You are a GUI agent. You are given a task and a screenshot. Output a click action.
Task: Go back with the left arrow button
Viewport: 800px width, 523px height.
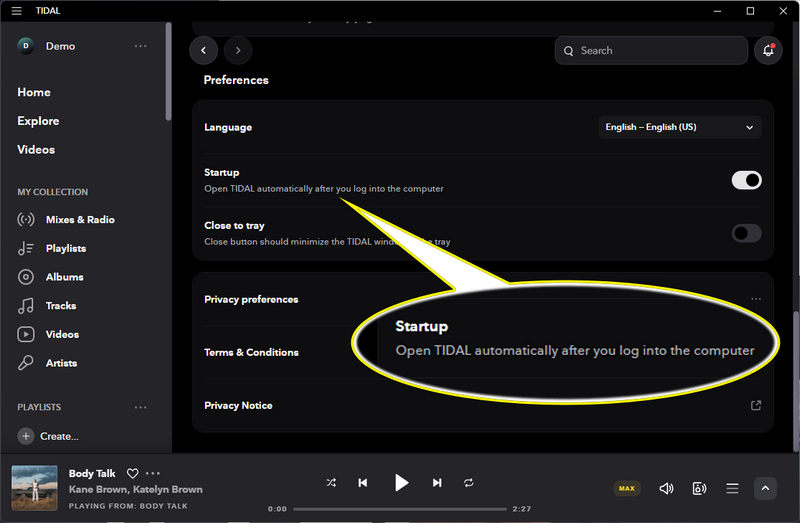(x=204, y=50)
